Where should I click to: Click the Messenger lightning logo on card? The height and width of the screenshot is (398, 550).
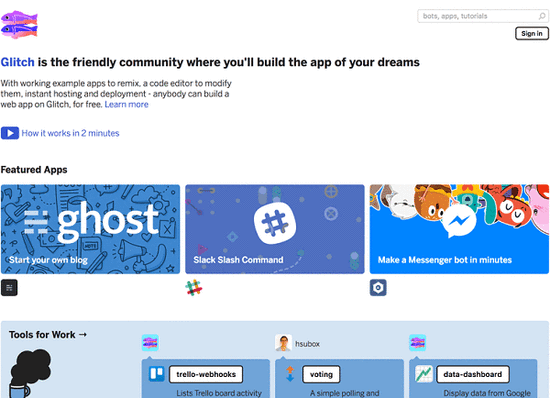pyautogui.click(x=459, y=221)
